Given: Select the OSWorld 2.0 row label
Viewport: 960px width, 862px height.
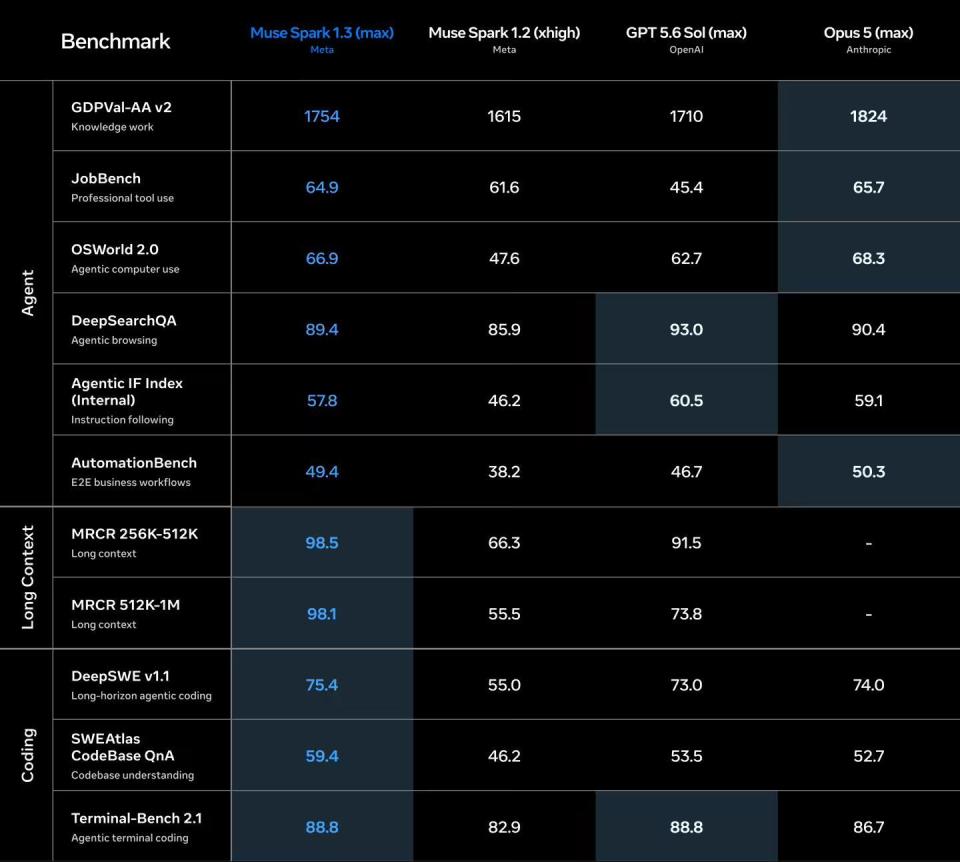Looking at the screenshot, I should coord(114,249).
